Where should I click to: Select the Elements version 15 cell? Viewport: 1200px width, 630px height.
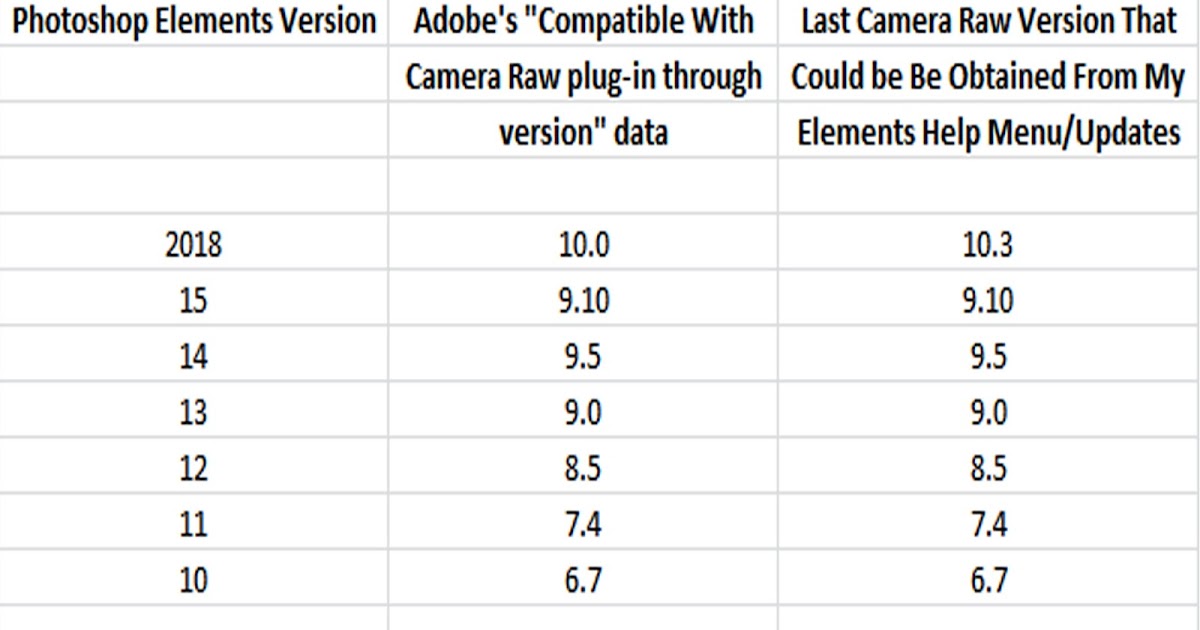(193, 300)
